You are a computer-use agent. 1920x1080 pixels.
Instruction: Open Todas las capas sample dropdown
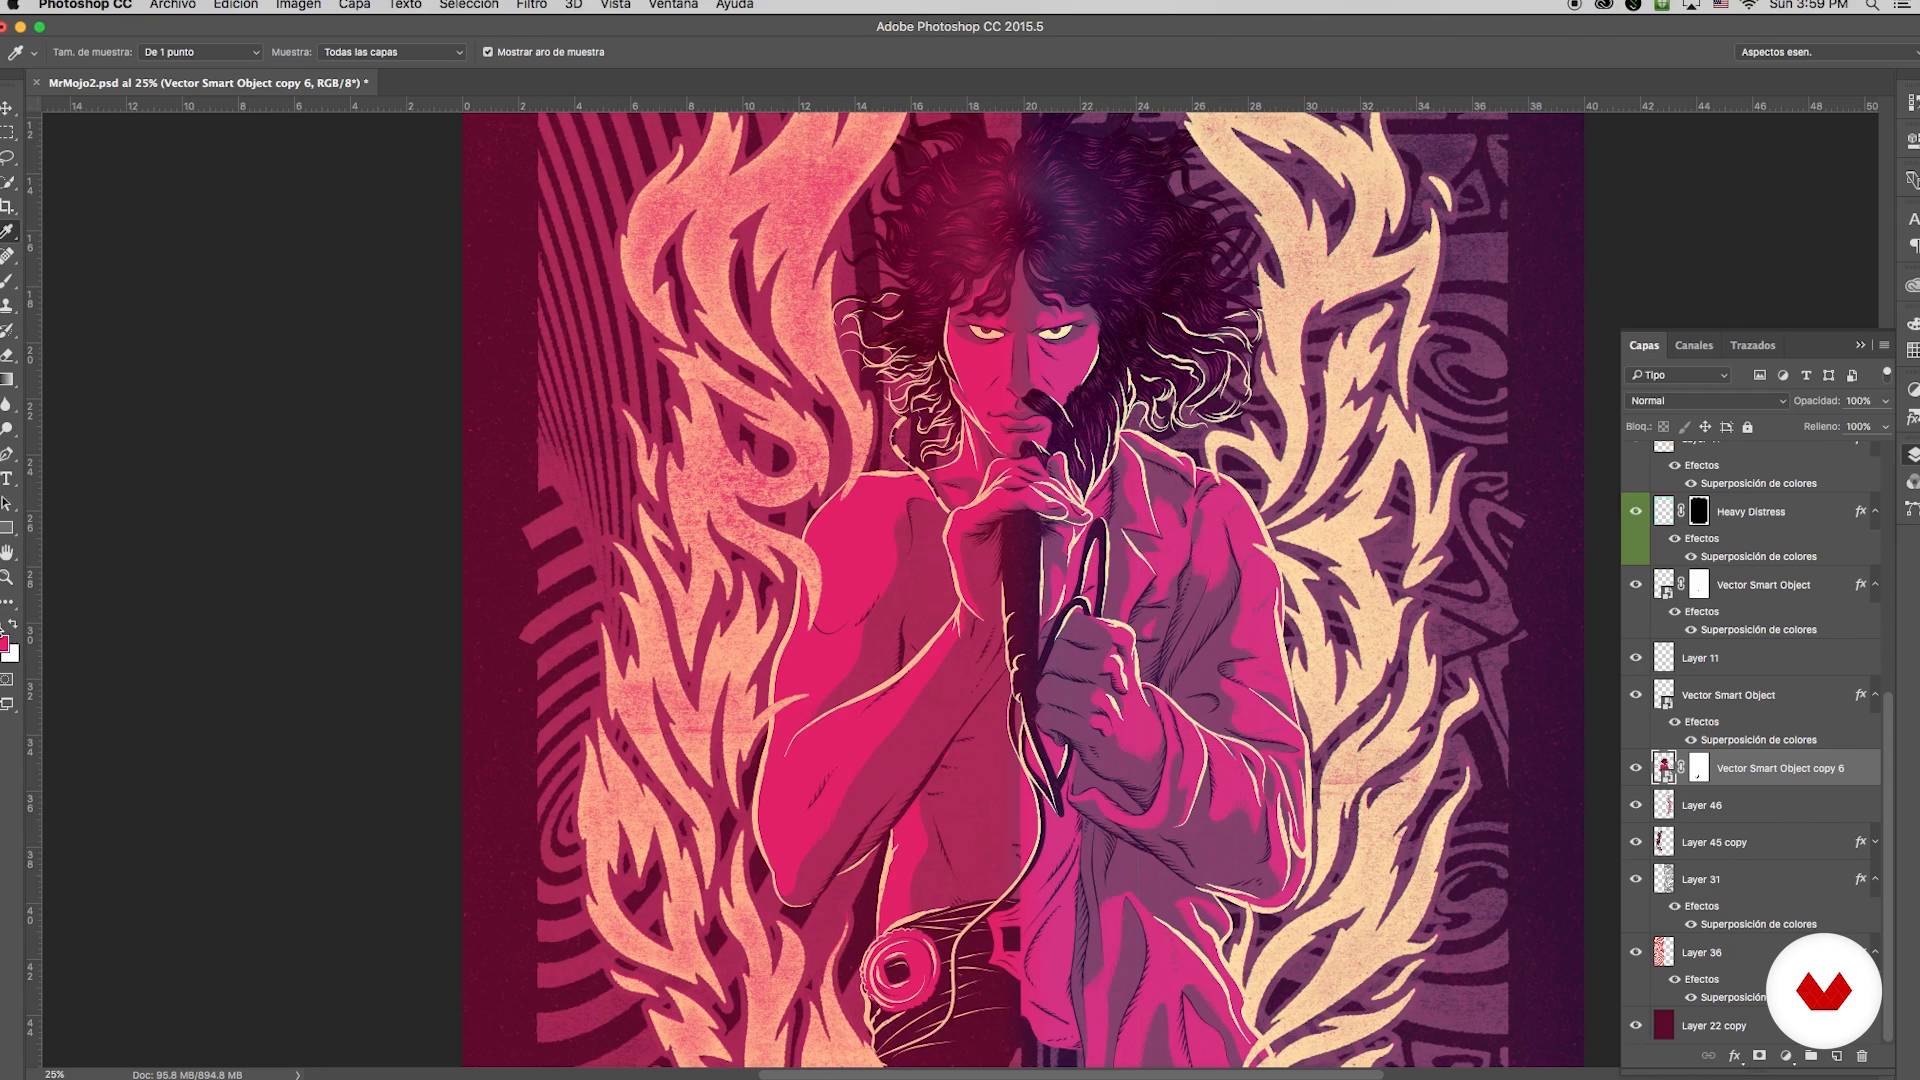coord(392,52)
